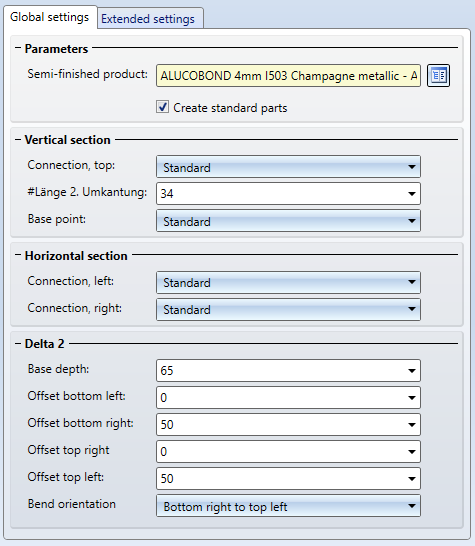Select the Global settings tab
The width and height of the screenshot is (475, 546).
(x=49, y=17)
